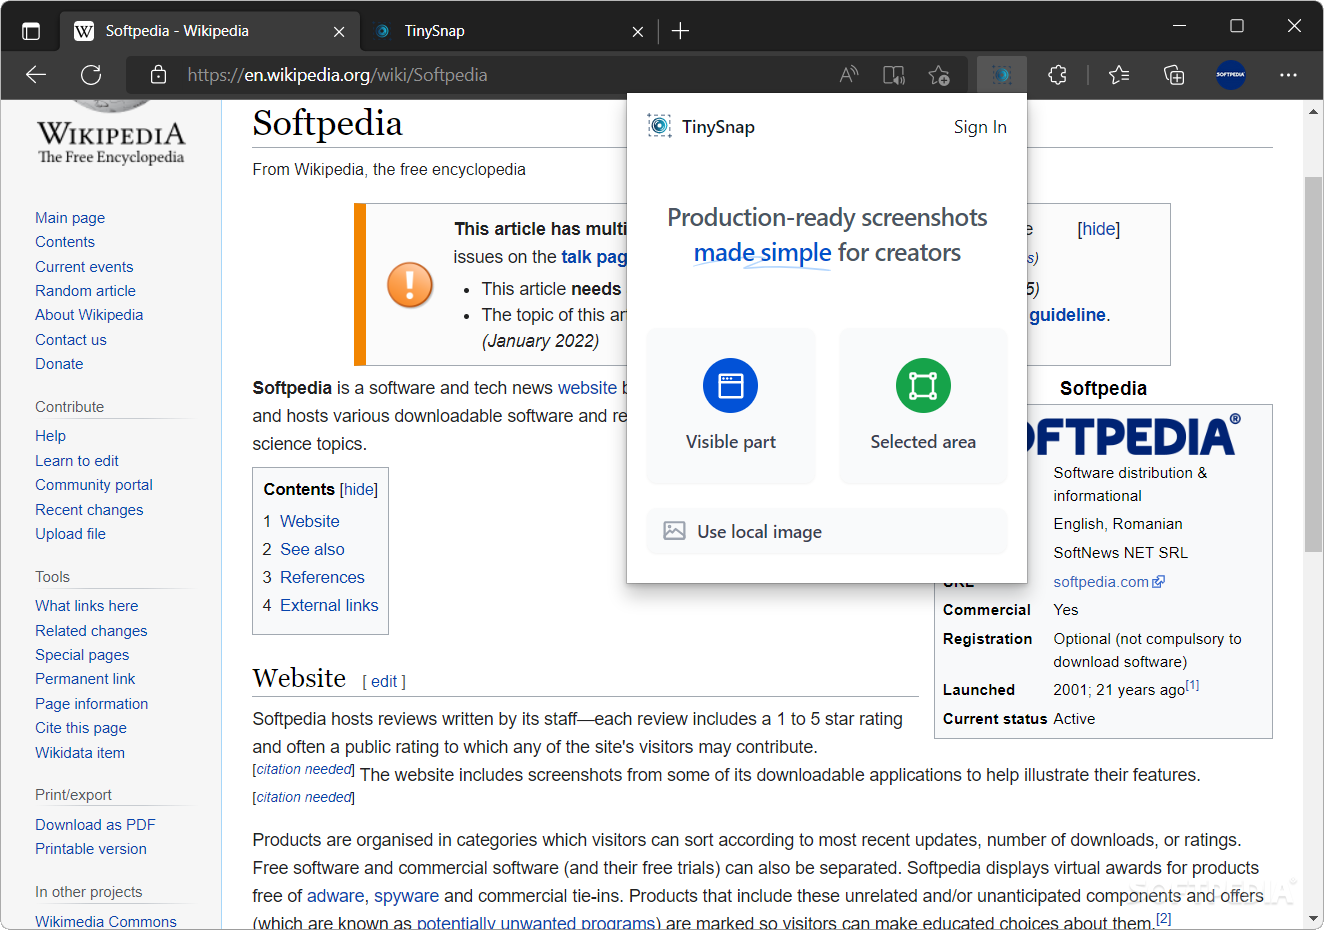This screenshot has height=930, width=1324.
Task: Open Page information link
Action: pos(91,704)
